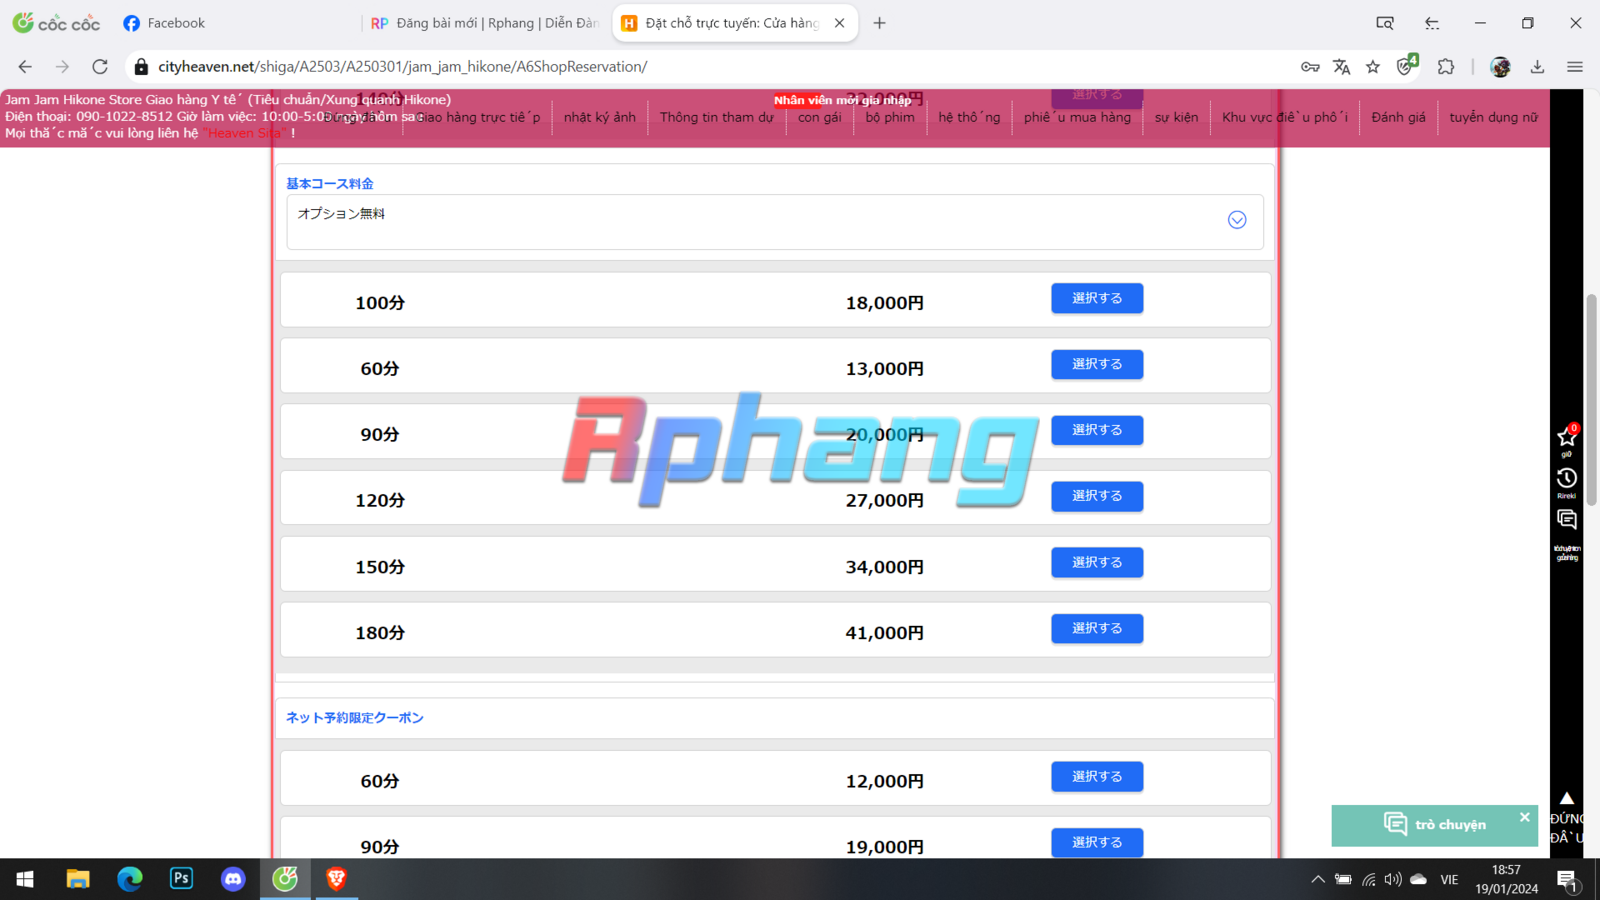This screenshot has height=900, width=1600.
Task: Open the trò chuyện chat button
Action: pyautogui.click(x=1434, y=825)
